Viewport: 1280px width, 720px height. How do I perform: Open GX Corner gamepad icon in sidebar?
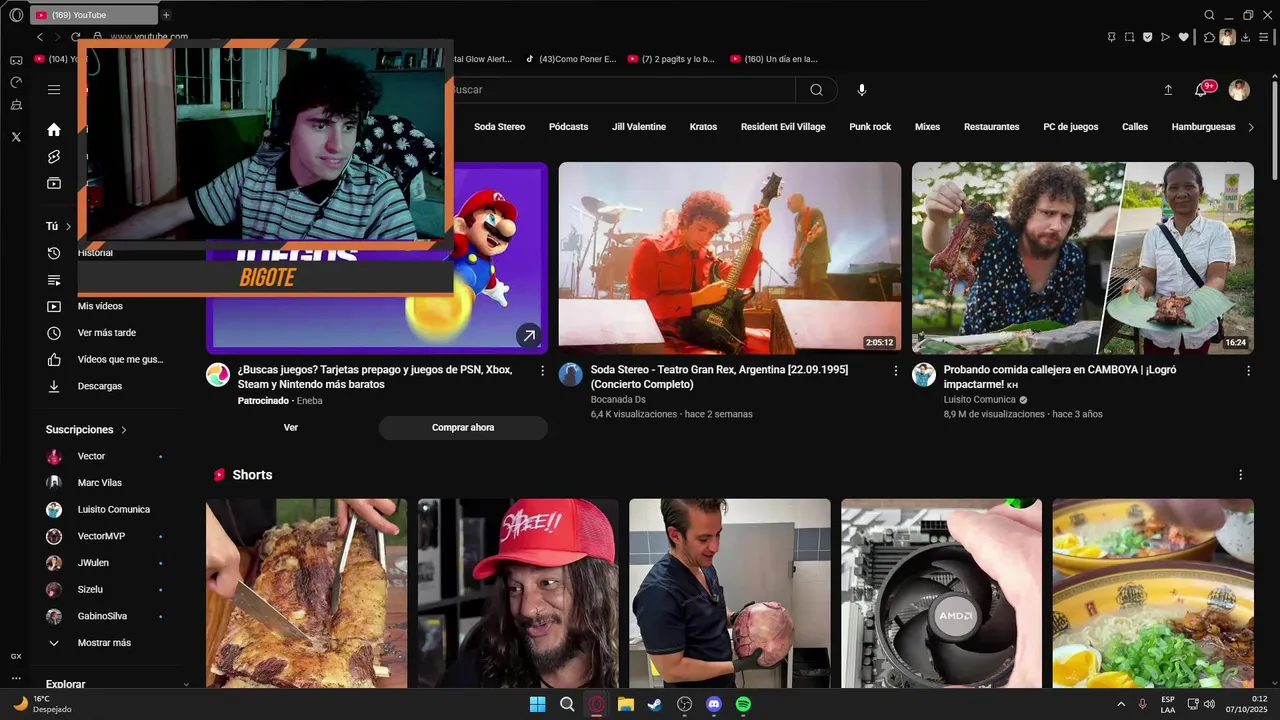[x=16, y=61]
